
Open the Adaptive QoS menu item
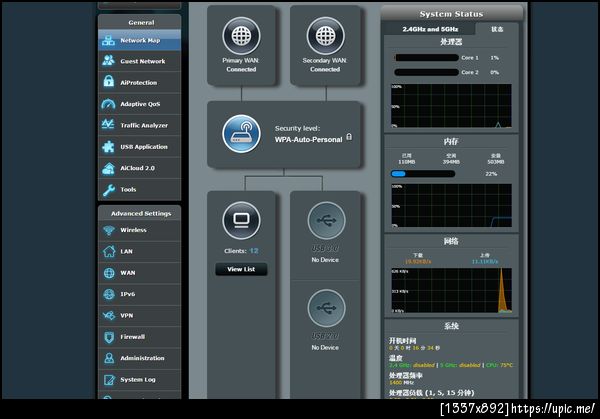(139, 104)
